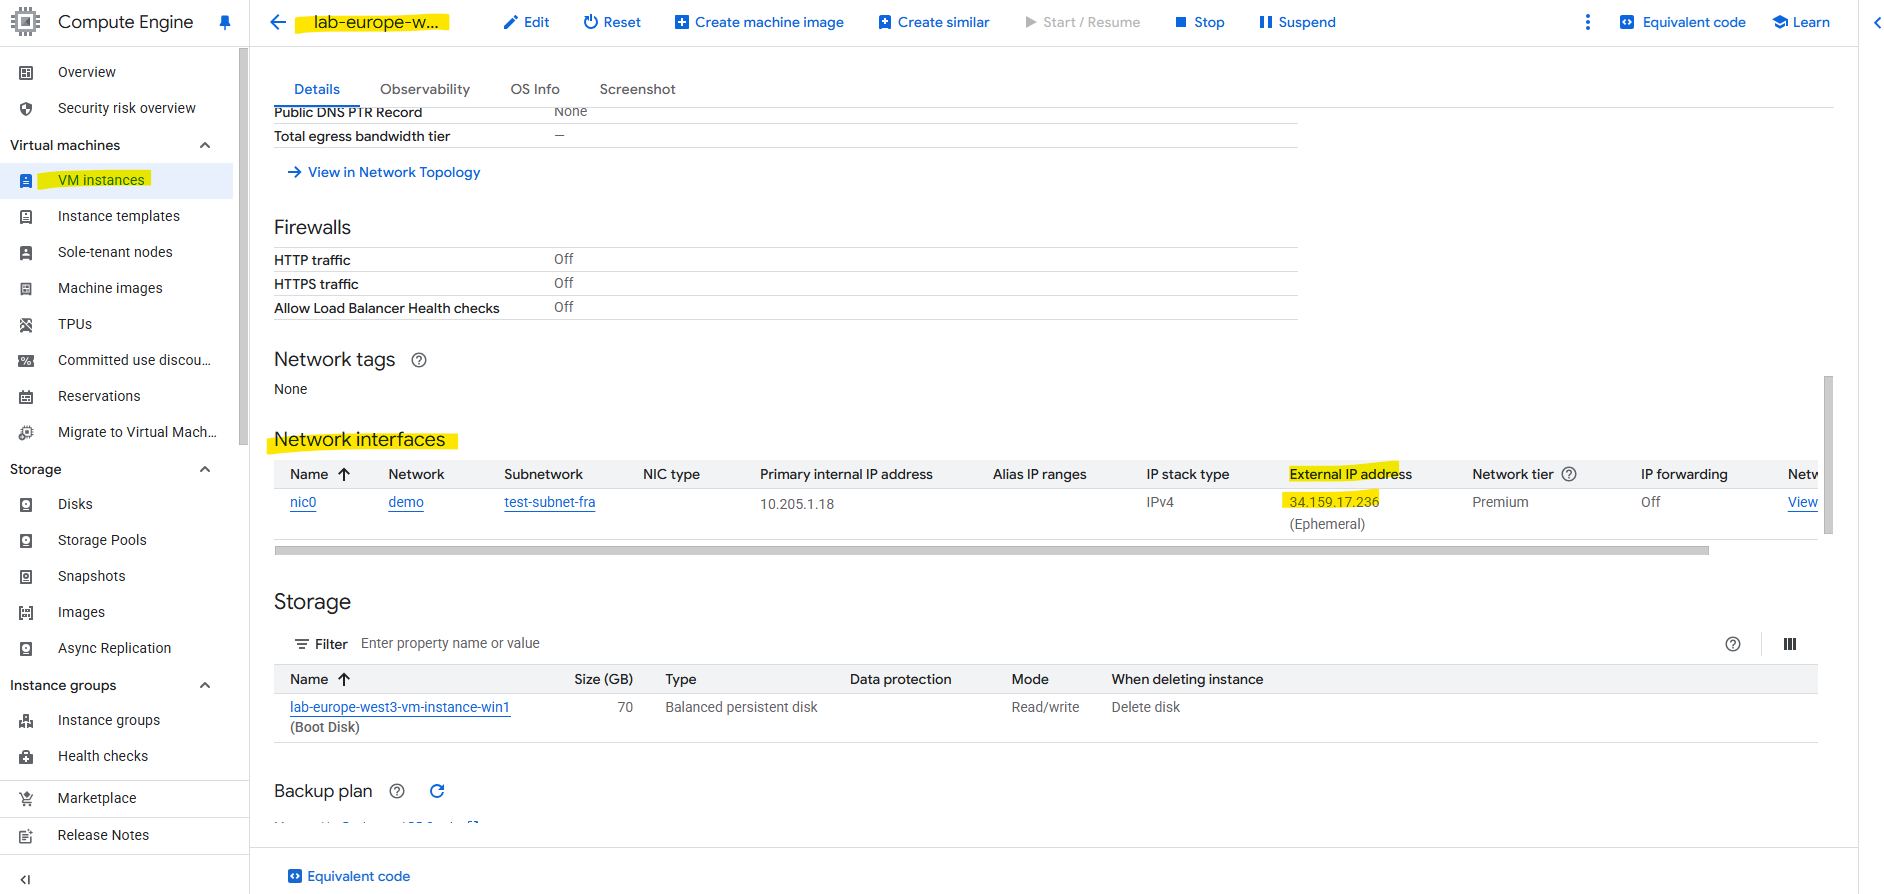Open the demo network link
The image size is (1884, 894).
[406, 502]
